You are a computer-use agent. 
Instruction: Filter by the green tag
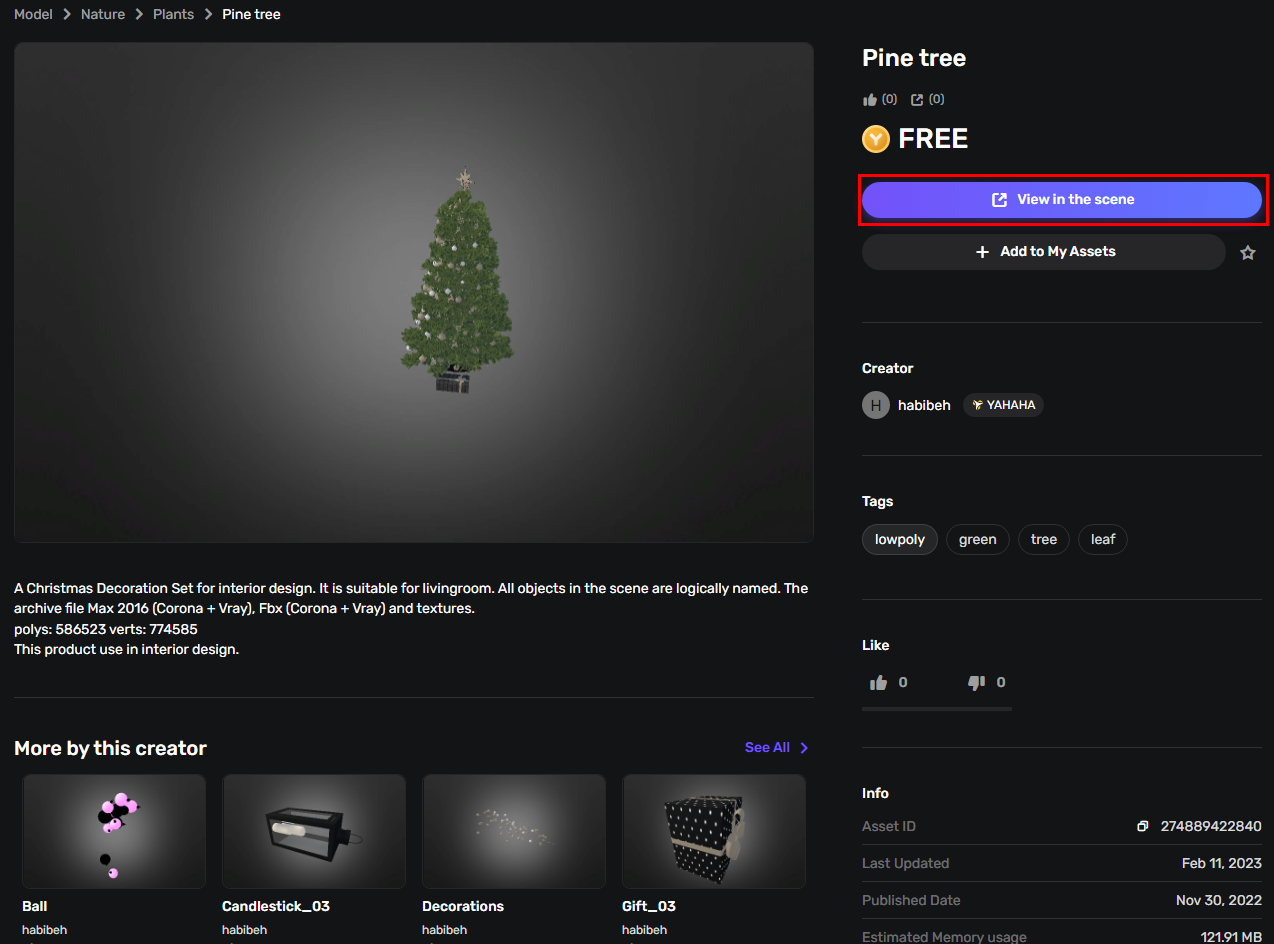tap(977, 540)
